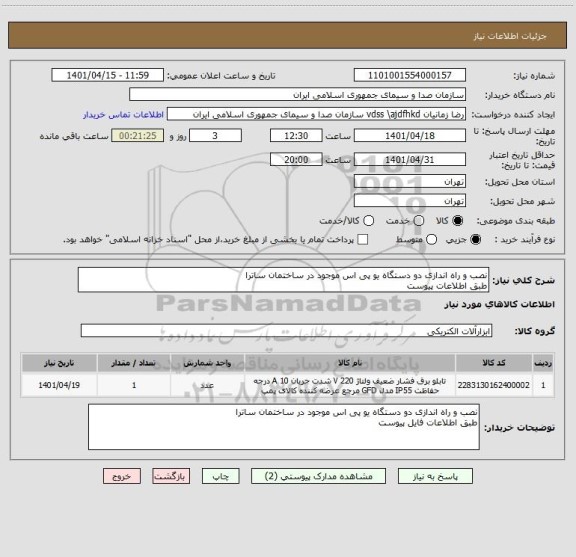Select the کالا/خدمت radio button

[x=368, y=221]
